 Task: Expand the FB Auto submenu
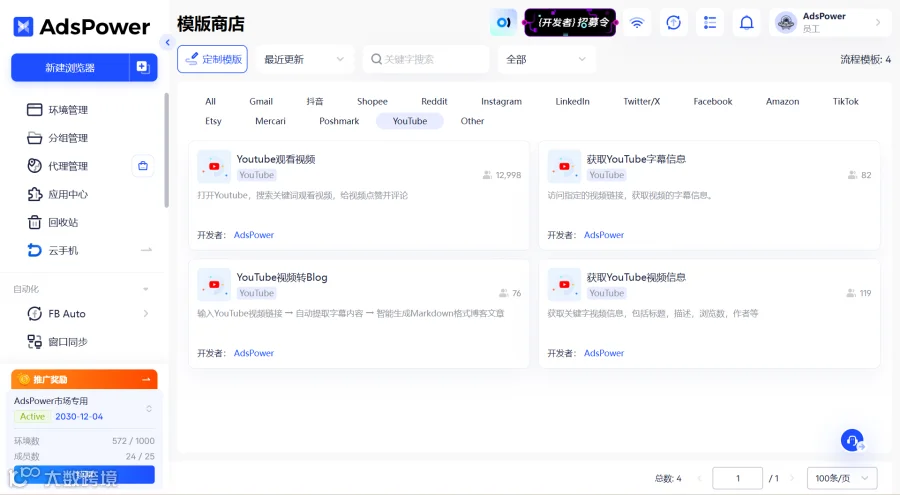[x=146, y=314]
